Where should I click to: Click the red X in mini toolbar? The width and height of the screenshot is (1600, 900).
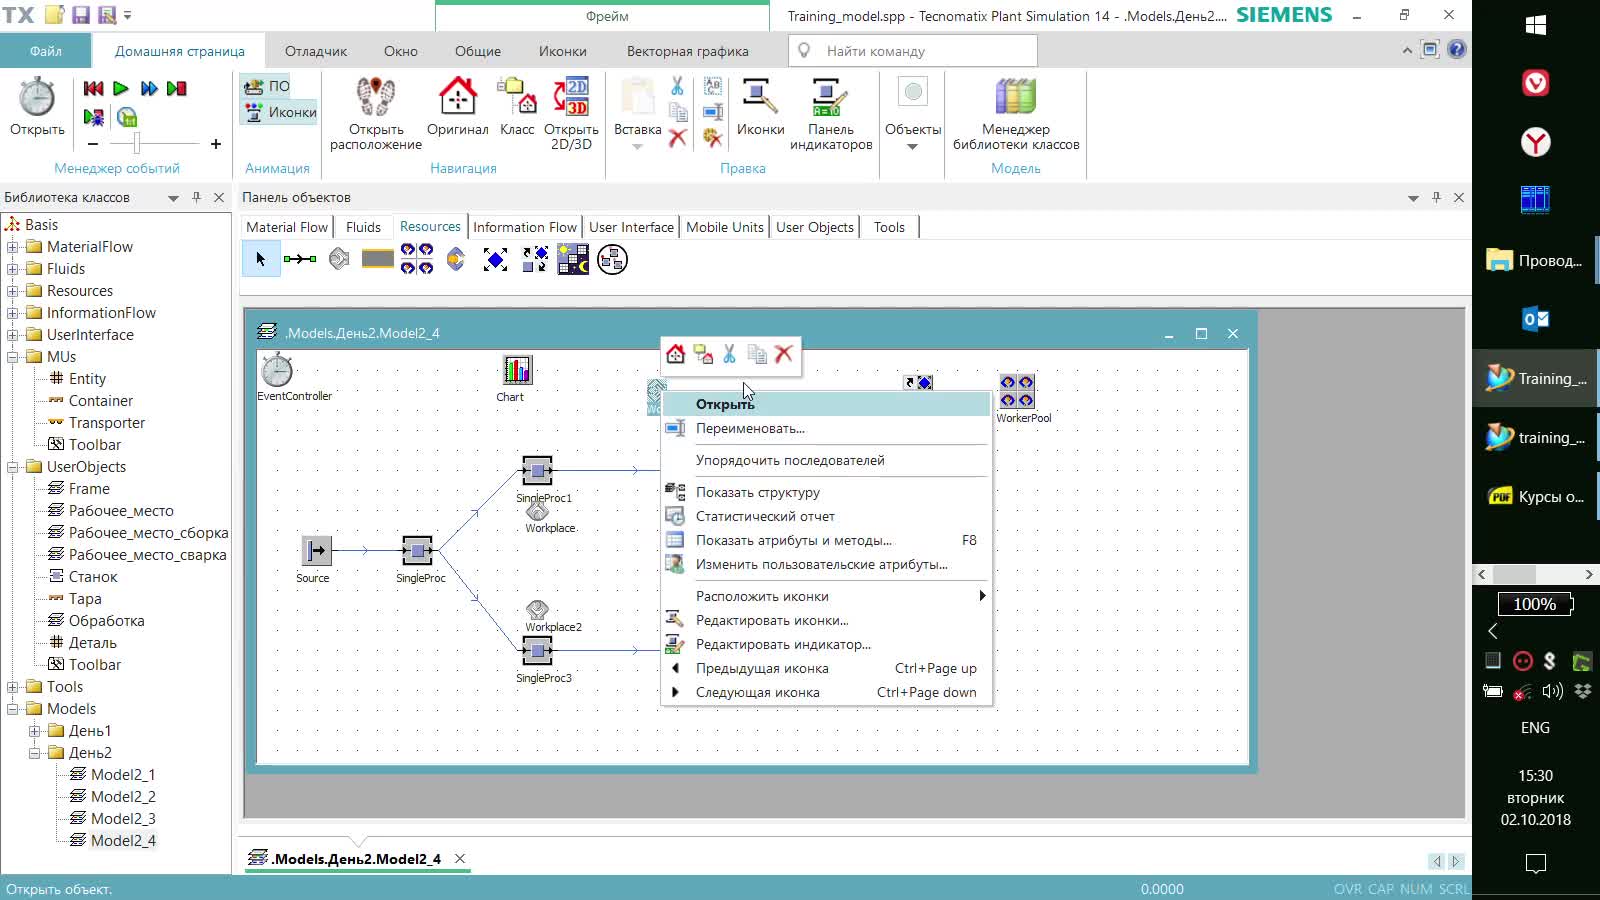[x=784, y=354]
